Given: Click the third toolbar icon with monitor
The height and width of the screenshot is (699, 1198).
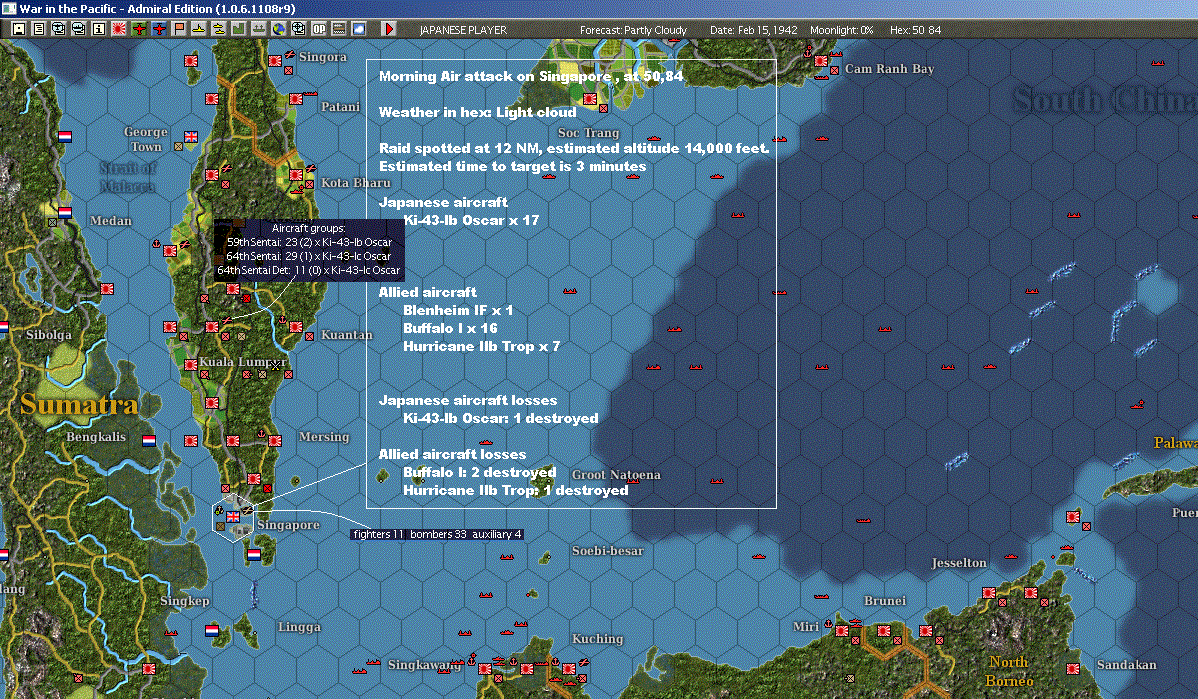Looking at the screenshot, I should click(x=58, y=29).
